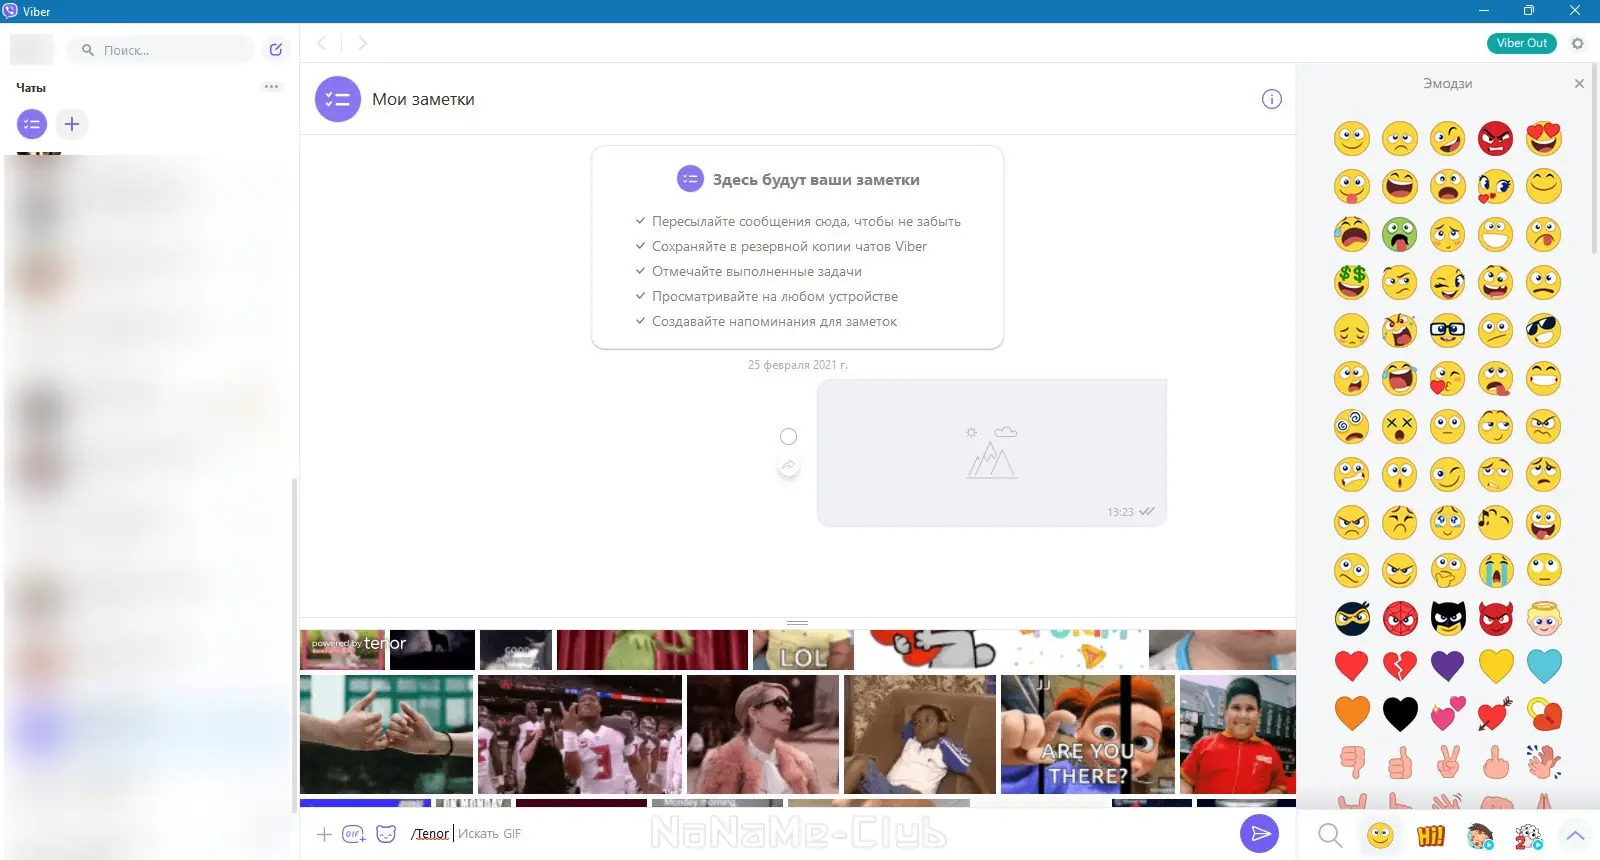The width and height of the screenshot is (1600, 860).
Task: Choose the football players GIF
Action: 580,734
